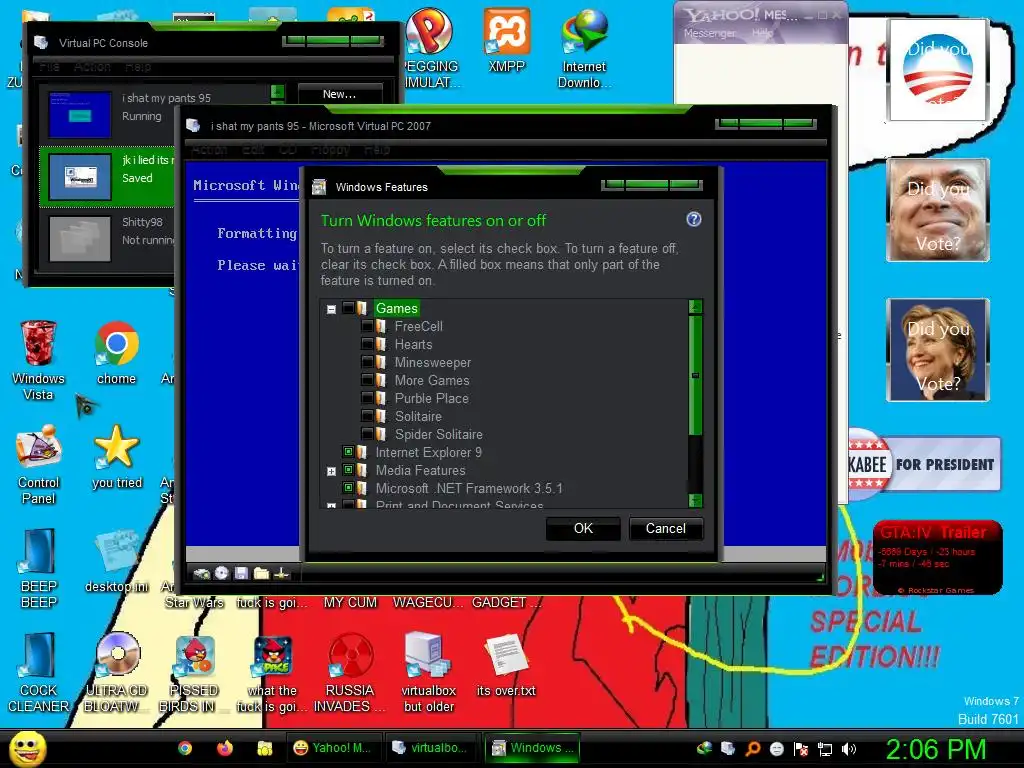Click the network adapter status icon in Virtual PC
This screenshot has height=768, width=1024.
click(x=281, y=573)
